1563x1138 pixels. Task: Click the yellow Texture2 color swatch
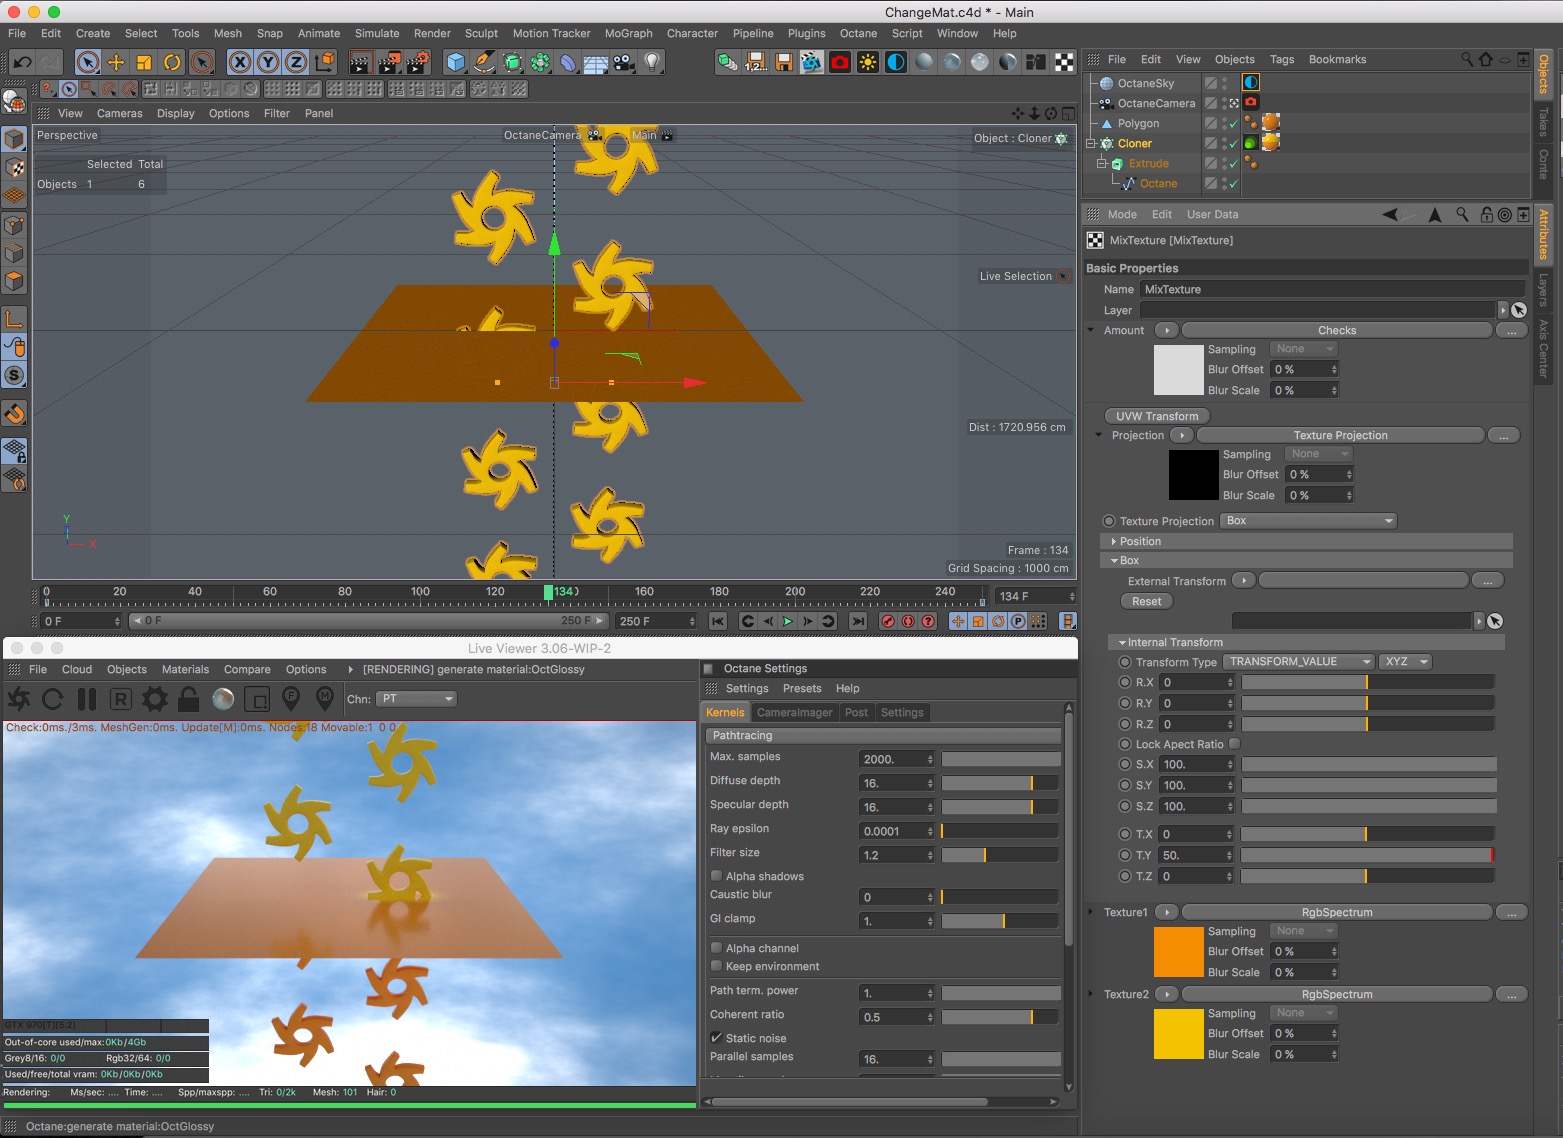(x=1178, y=1033)
